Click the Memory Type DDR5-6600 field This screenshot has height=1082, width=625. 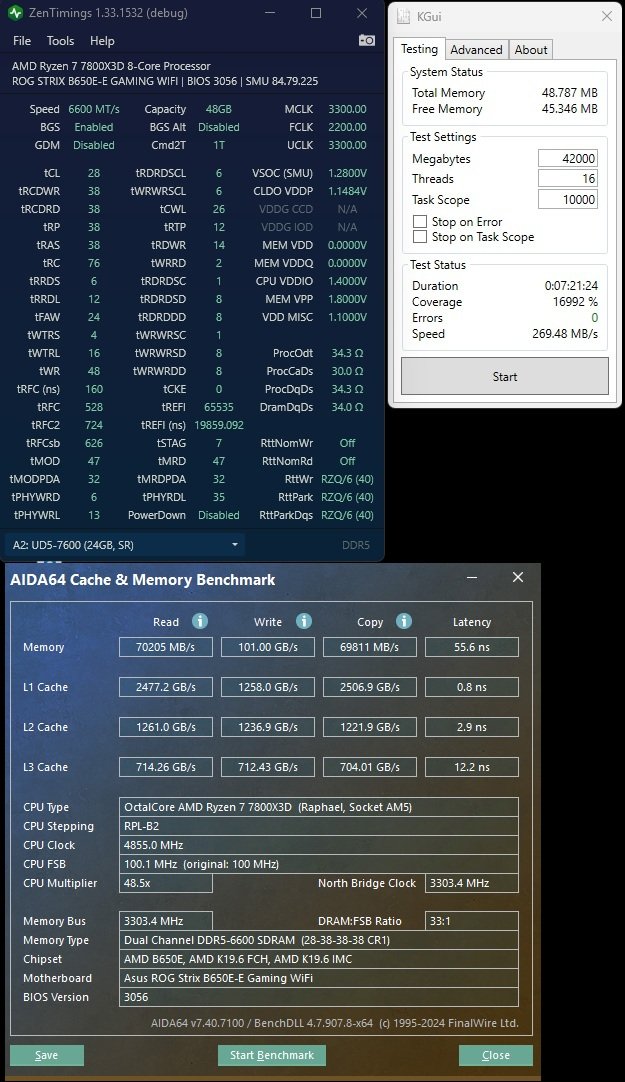pyautogui.click(x=319, y=940)
